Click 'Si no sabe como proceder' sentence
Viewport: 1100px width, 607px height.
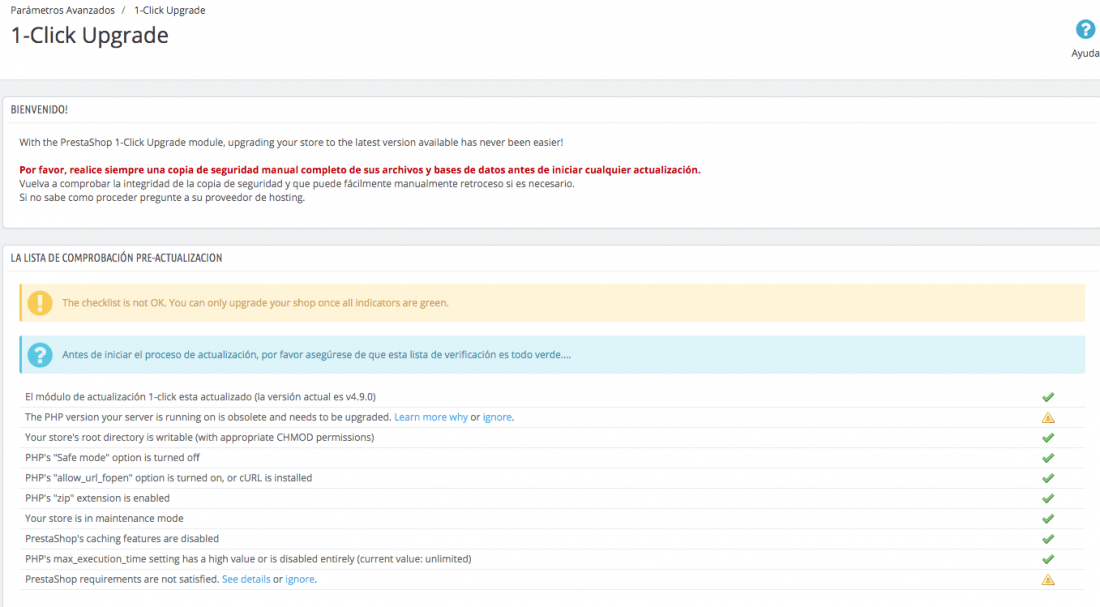[162, 198]
